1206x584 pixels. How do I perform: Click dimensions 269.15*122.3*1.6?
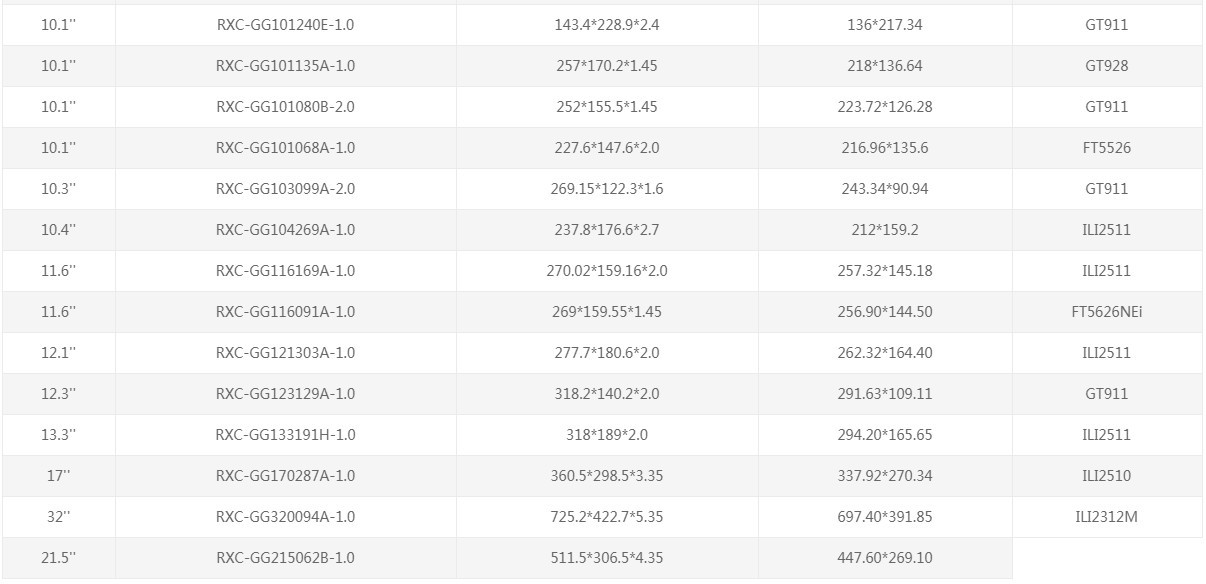coord(607,189)
